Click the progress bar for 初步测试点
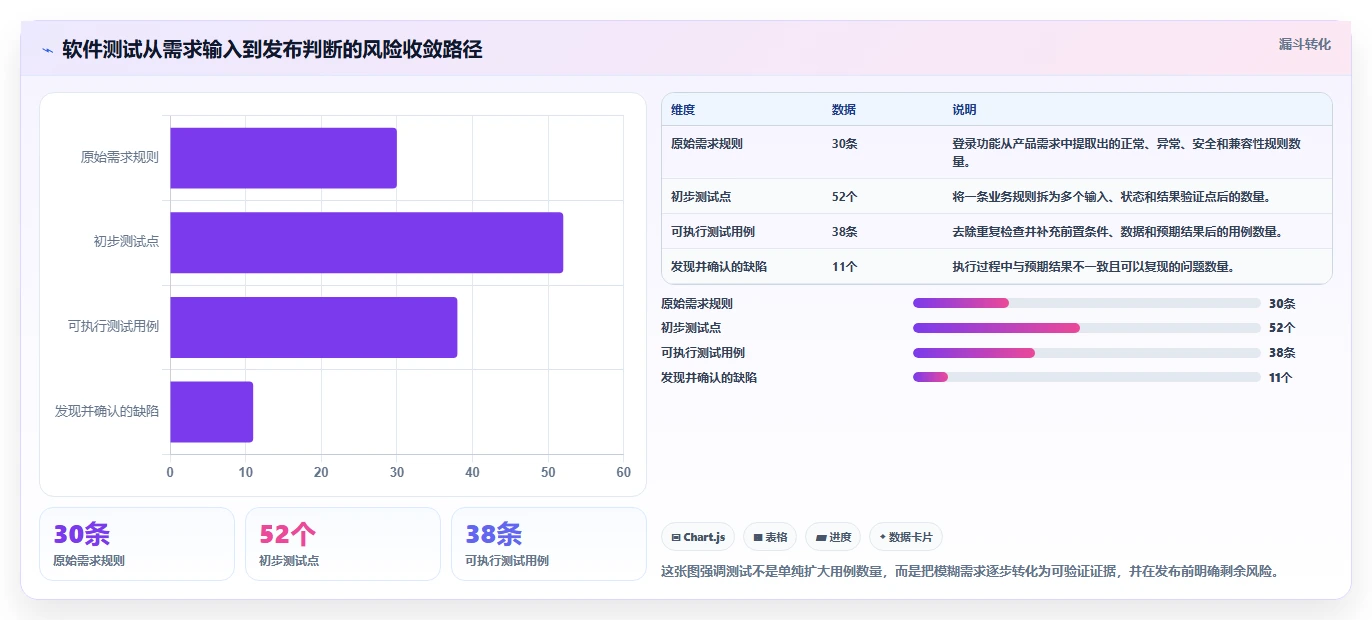1372x620 pixels. tap(1086, 328)
